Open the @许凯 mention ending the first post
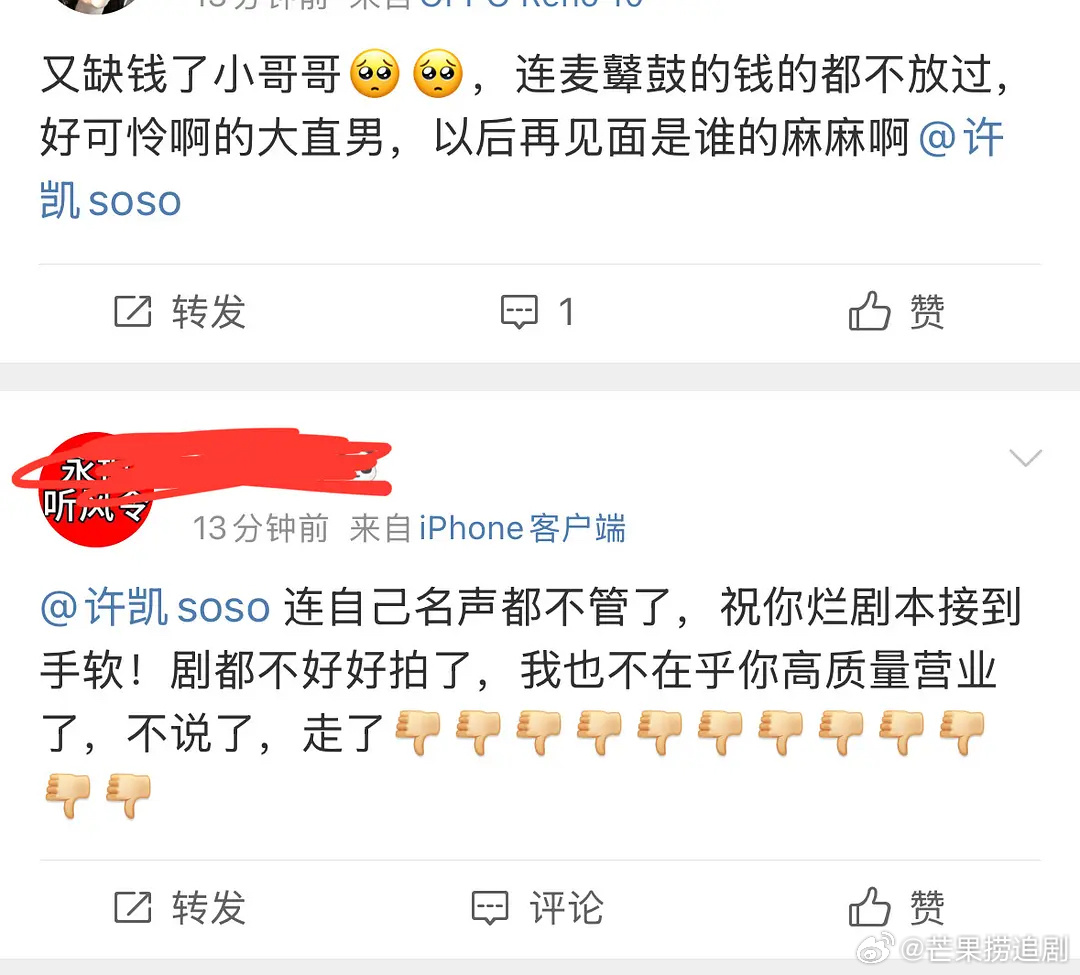Viewport: 1080px width, 975px height. tap(521, 169)
